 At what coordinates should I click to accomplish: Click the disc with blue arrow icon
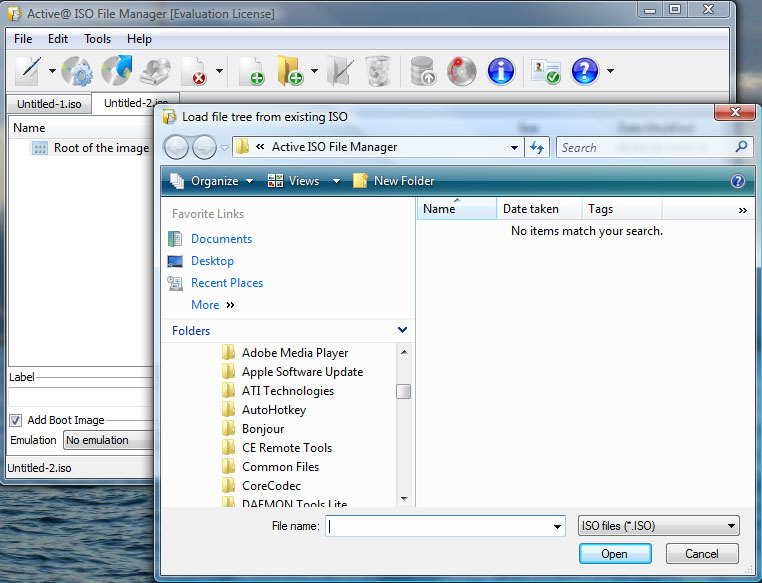pyautogui.click(x=117, y=71)
